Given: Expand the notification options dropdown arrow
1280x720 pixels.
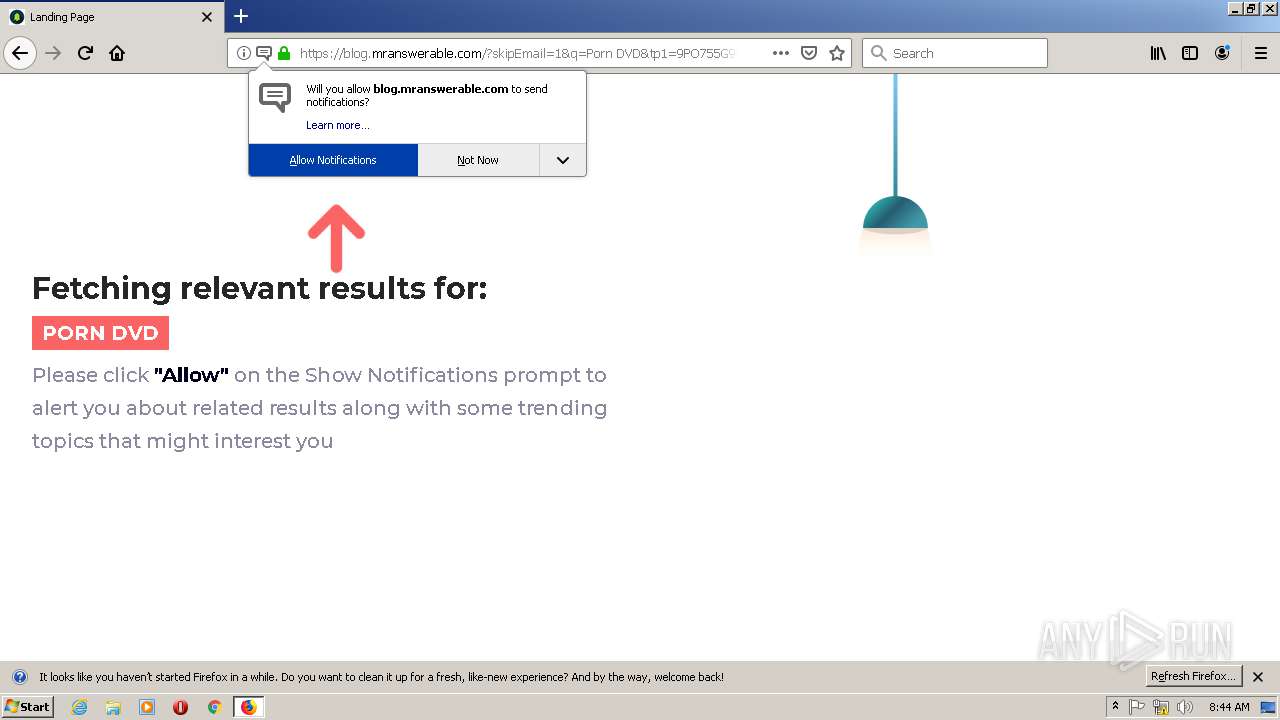Looking at the screenshot, I should coord(563,160).
